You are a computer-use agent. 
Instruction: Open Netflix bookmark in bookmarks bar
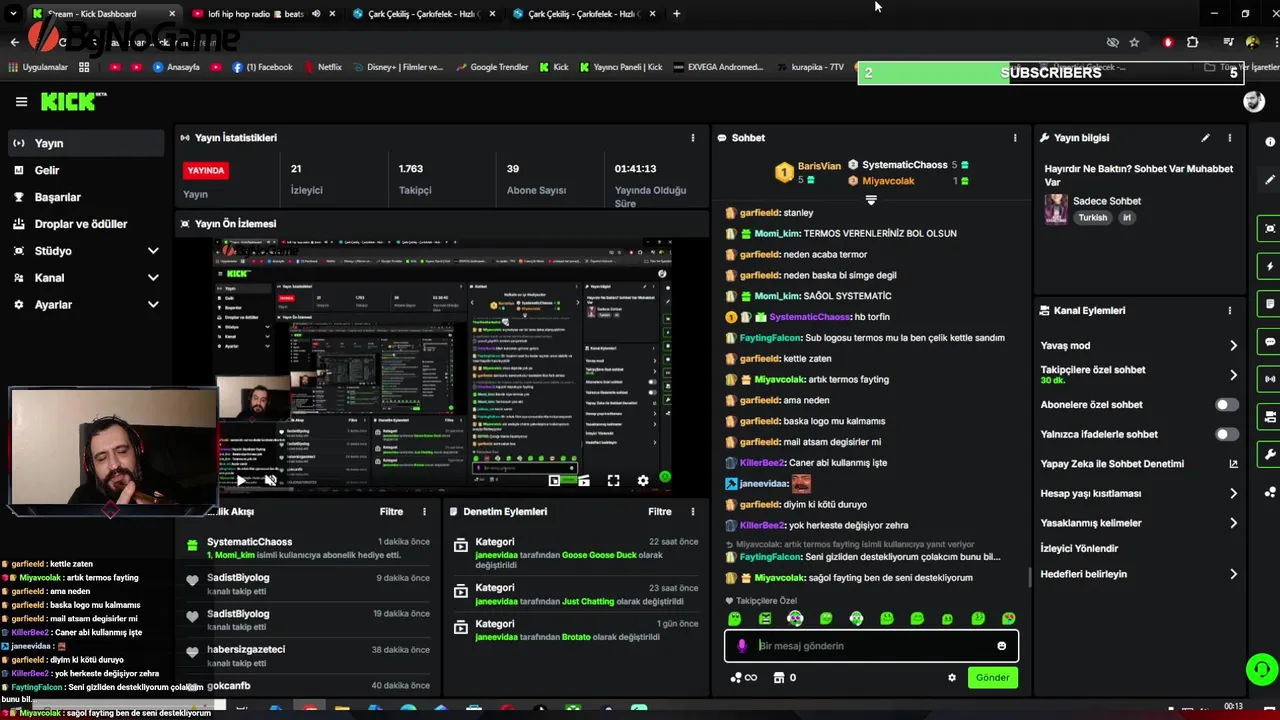321,67
